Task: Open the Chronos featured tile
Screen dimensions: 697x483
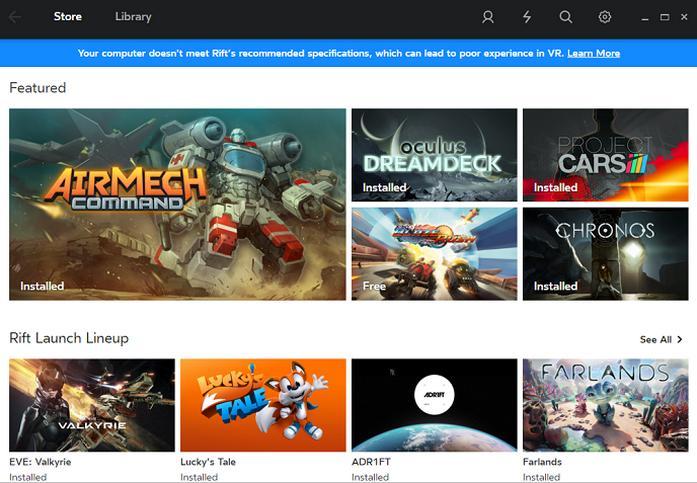Action: (x=605, y=254)
